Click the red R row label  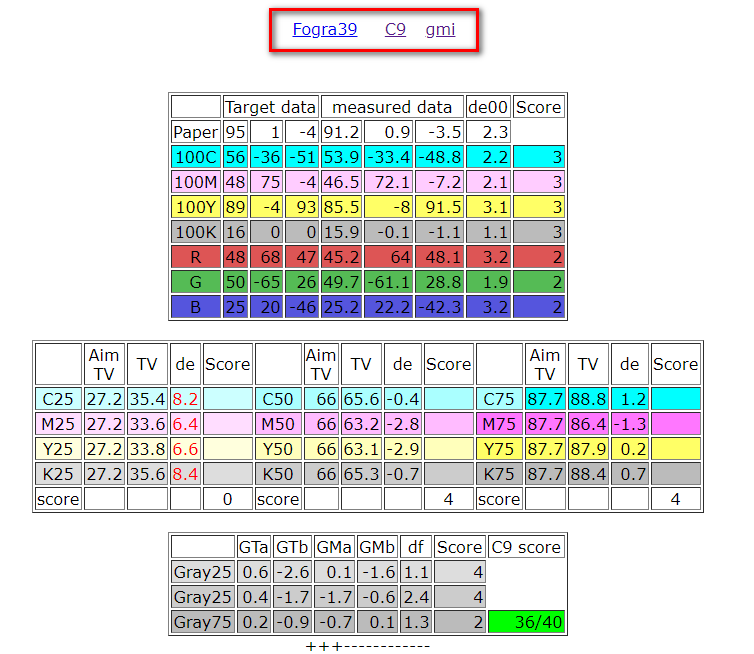click(x=196, y=257)
